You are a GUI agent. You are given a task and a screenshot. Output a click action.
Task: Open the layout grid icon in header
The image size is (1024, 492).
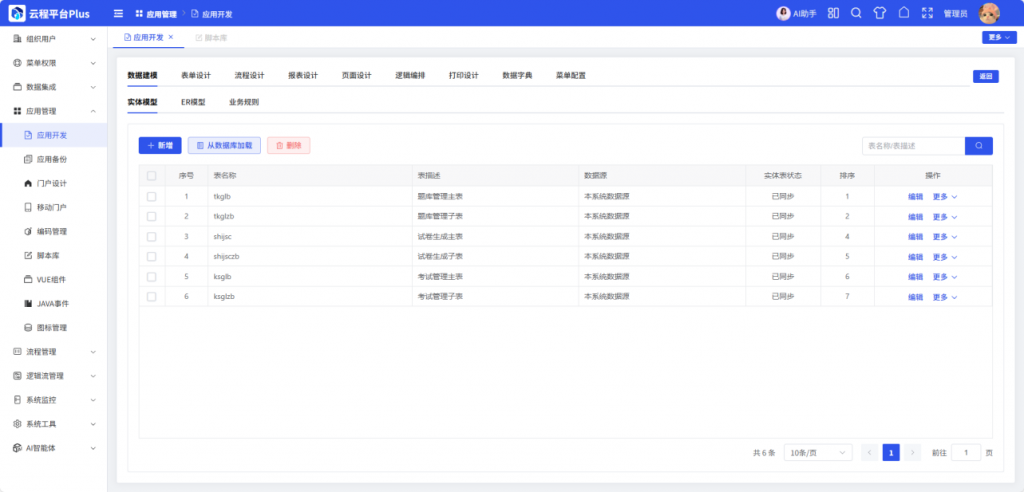coord(833,13)
